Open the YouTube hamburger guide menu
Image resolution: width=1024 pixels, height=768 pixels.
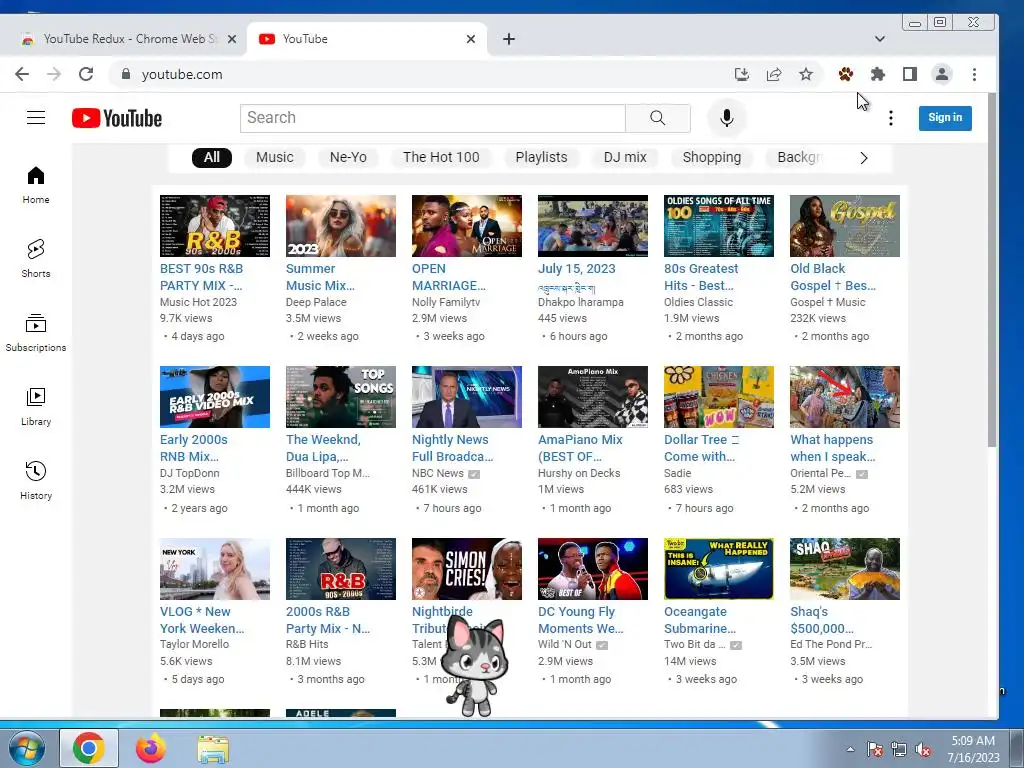click(36, 118)
